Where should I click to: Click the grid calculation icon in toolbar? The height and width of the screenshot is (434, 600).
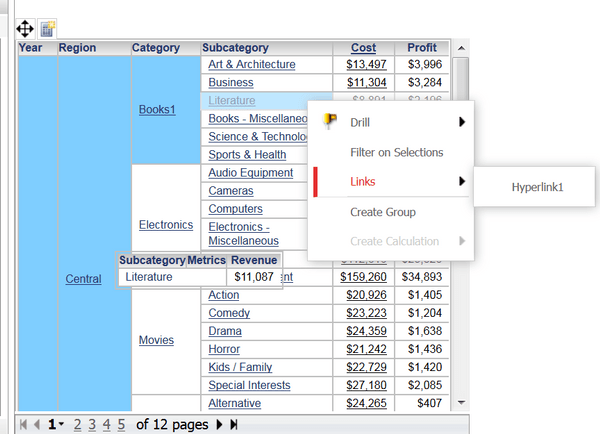pos(47,29)
